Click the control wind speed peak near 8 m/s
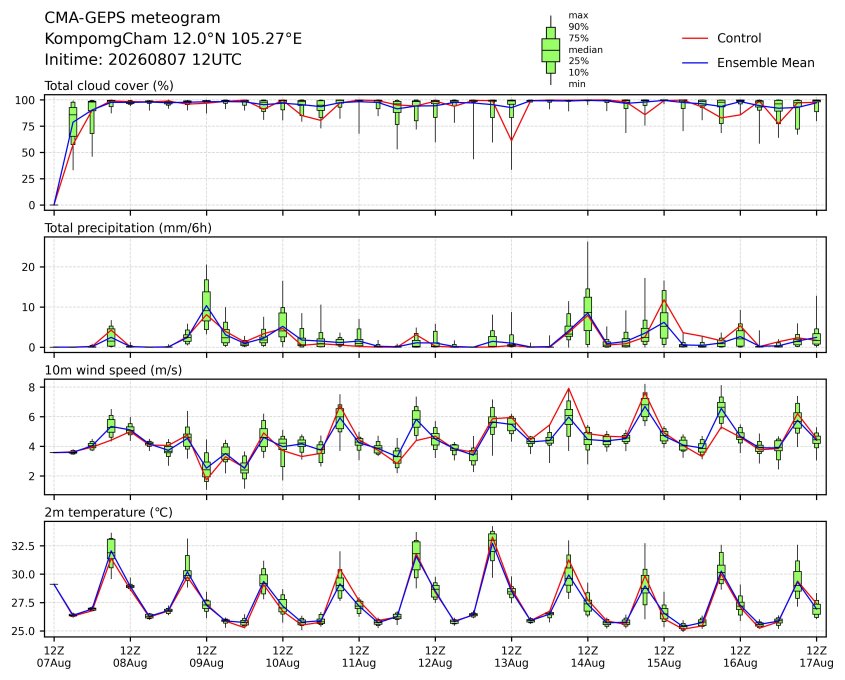Screen dimensions: 845x680 pos(569,388)
